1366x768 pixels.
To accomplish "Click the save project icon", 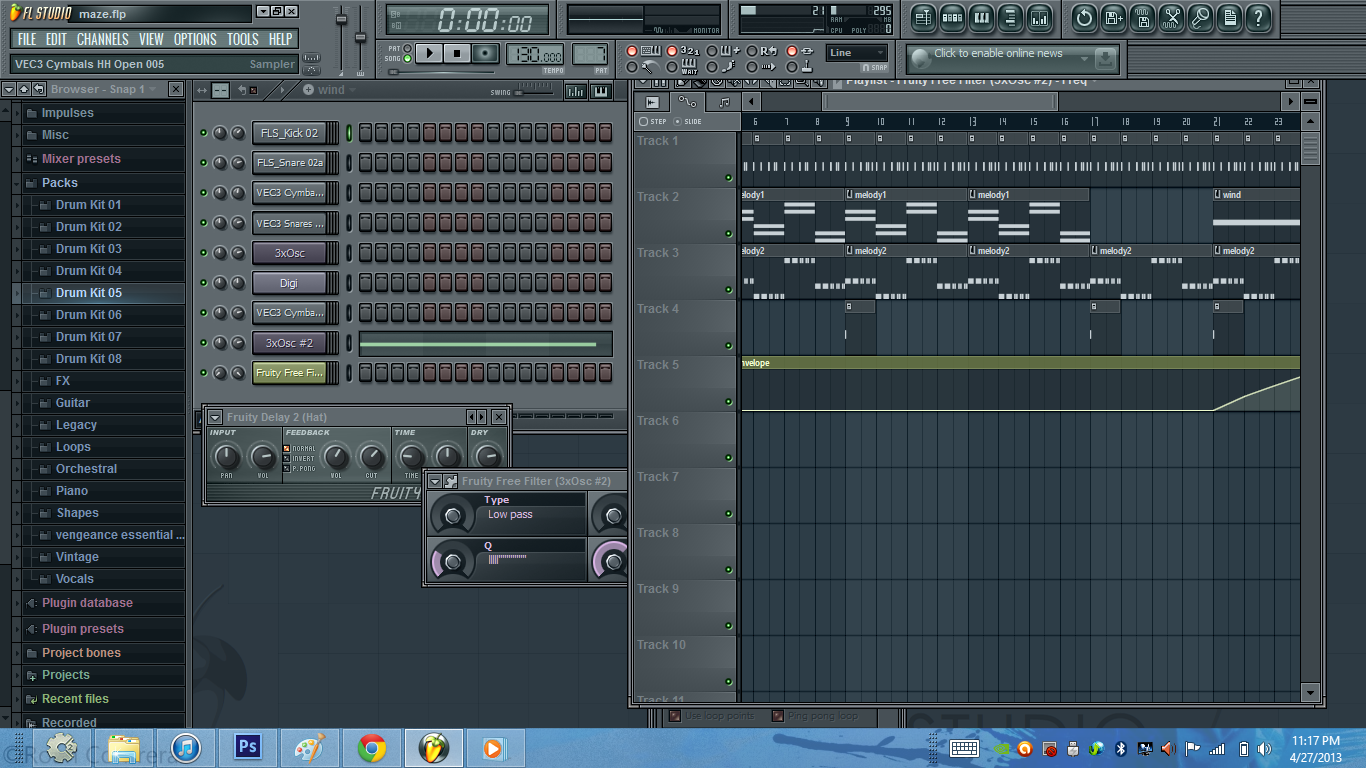I will tap(1113, 17).
